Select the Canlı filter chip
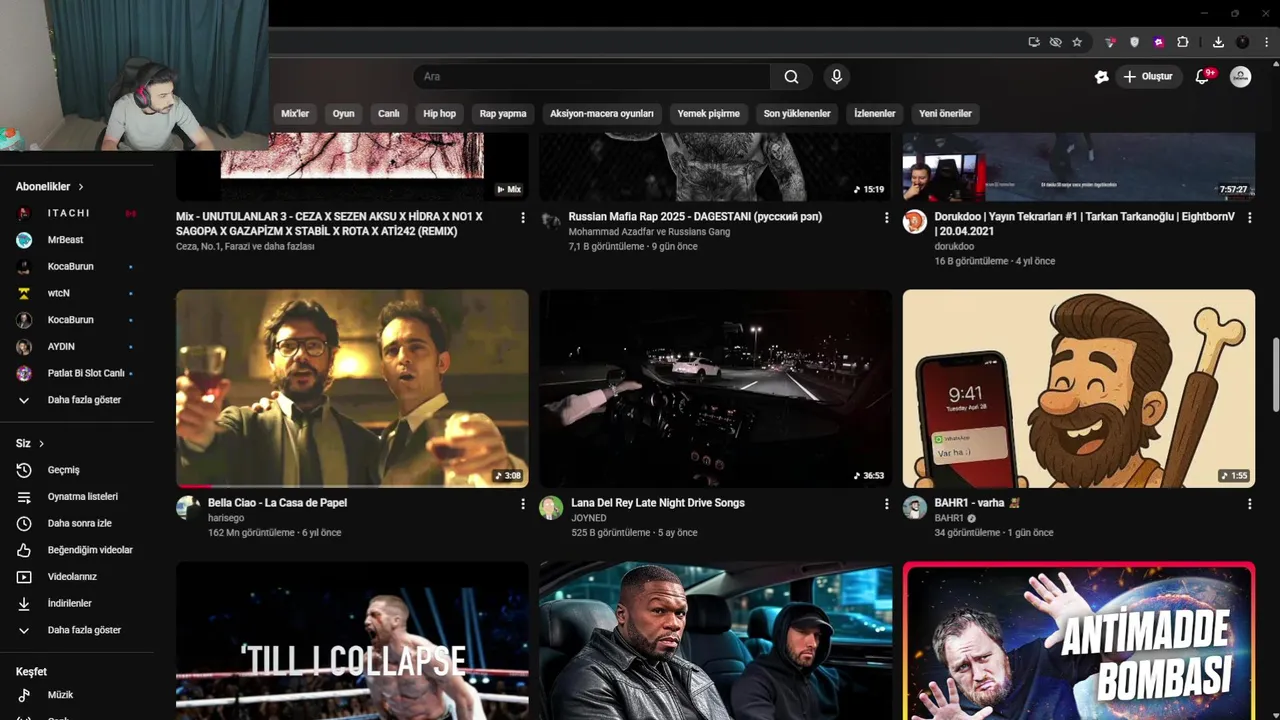1280x720 pixels. click(x=389, y=114)
